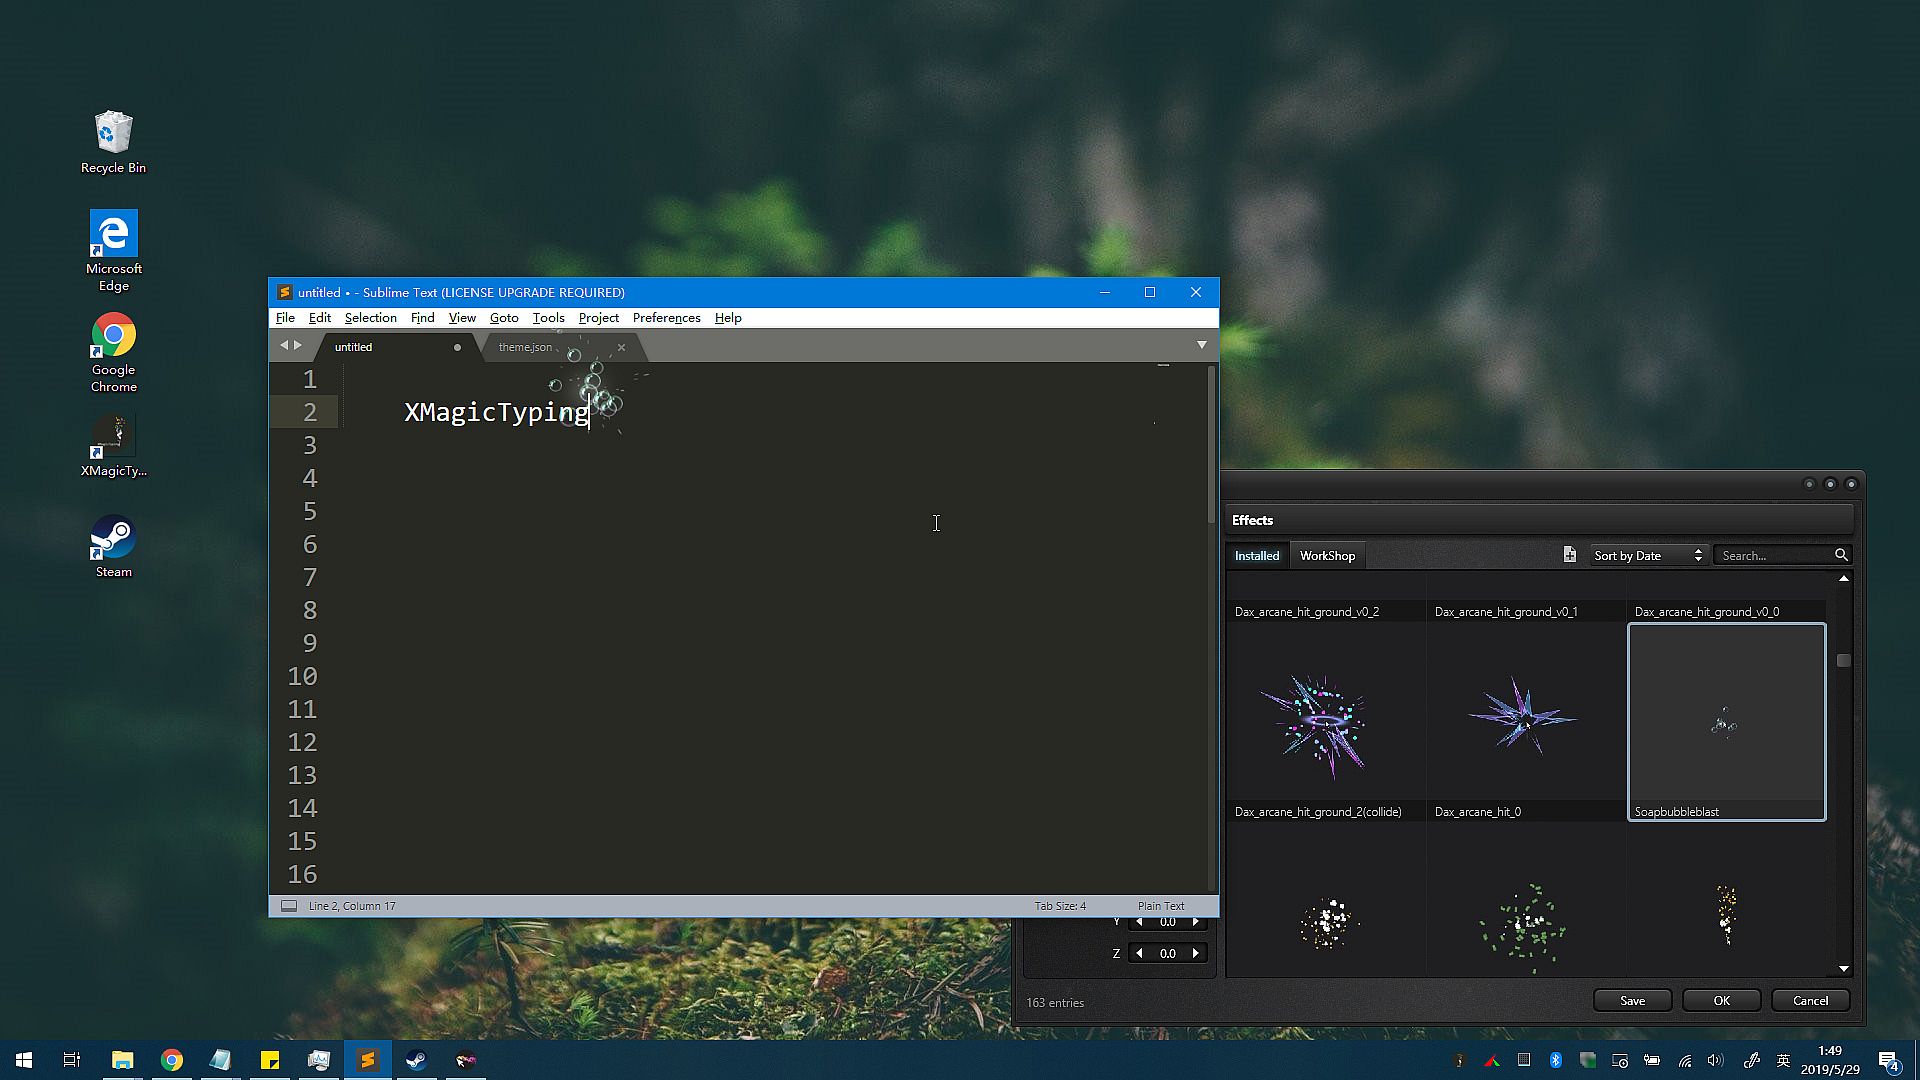Click the next tab arrow in Sublime

click(298, 345)
